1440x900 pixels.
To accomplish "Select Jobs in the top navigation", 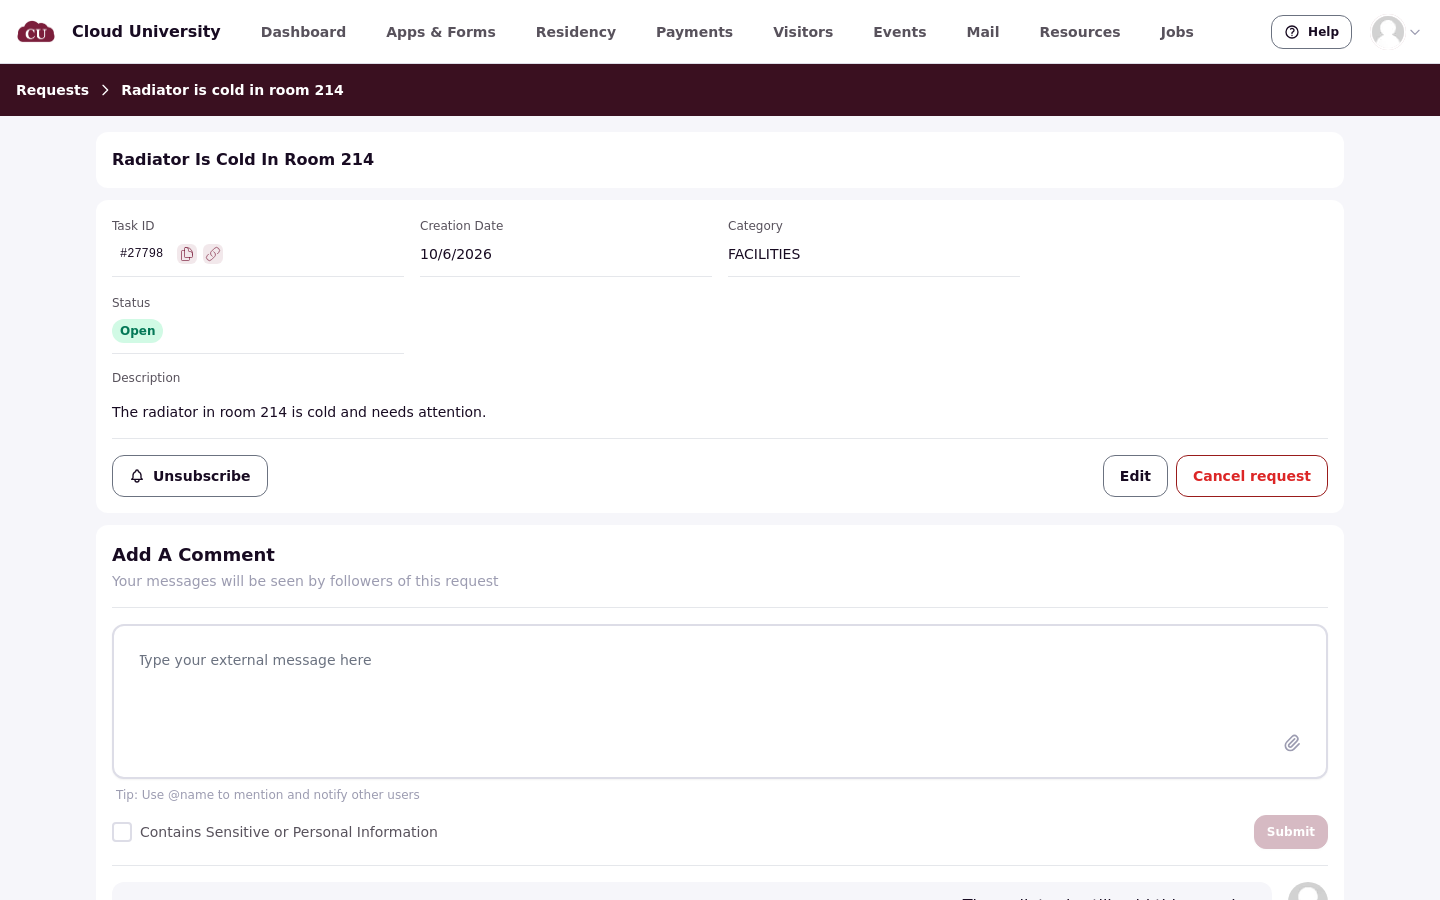I will point(1177,32).
